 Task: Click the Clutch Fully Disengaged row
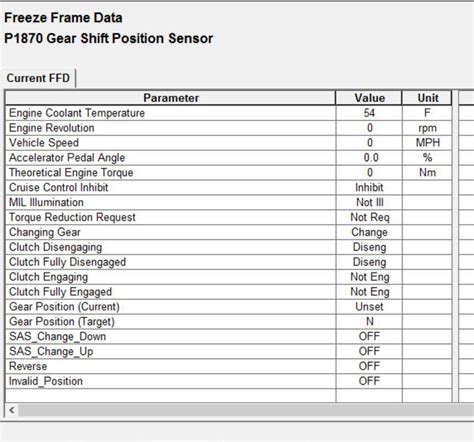click(229, 262)
